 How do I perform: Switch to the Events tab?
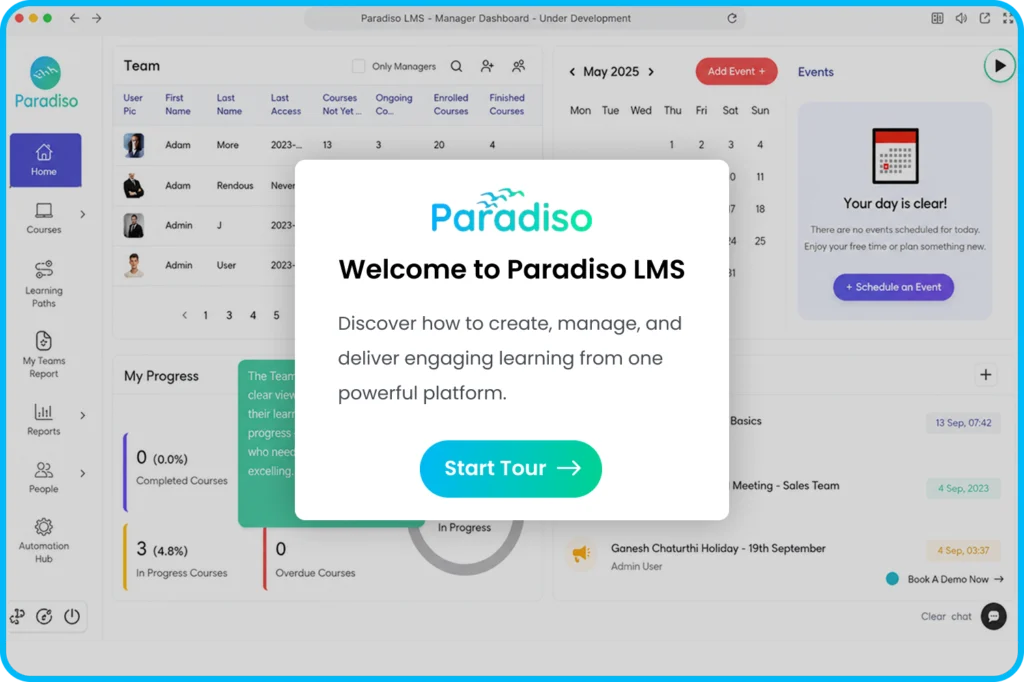815,72
